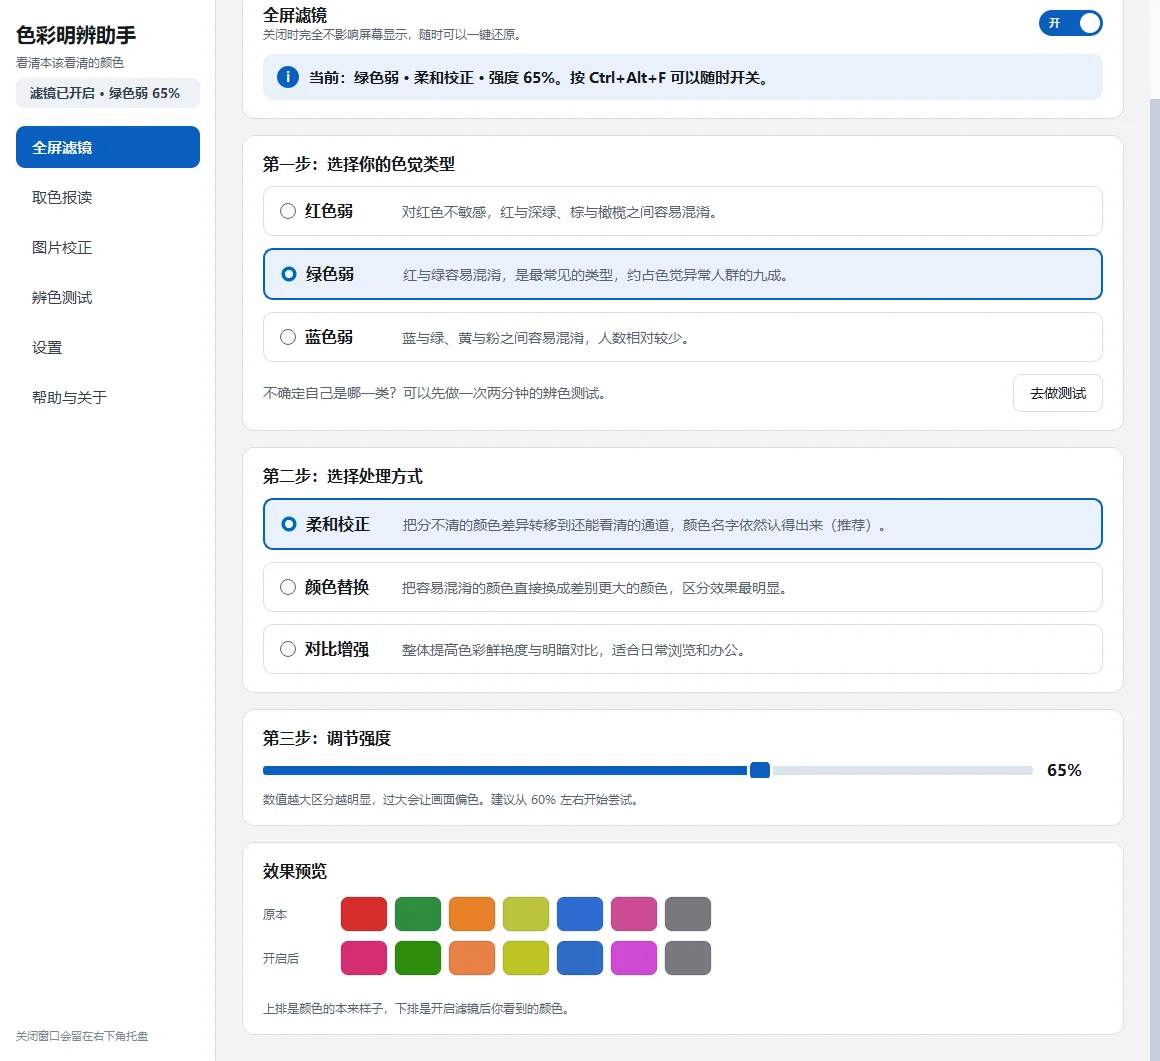Click the 关闭窗口会留在右下角托盘 note

coord(82,1036)
